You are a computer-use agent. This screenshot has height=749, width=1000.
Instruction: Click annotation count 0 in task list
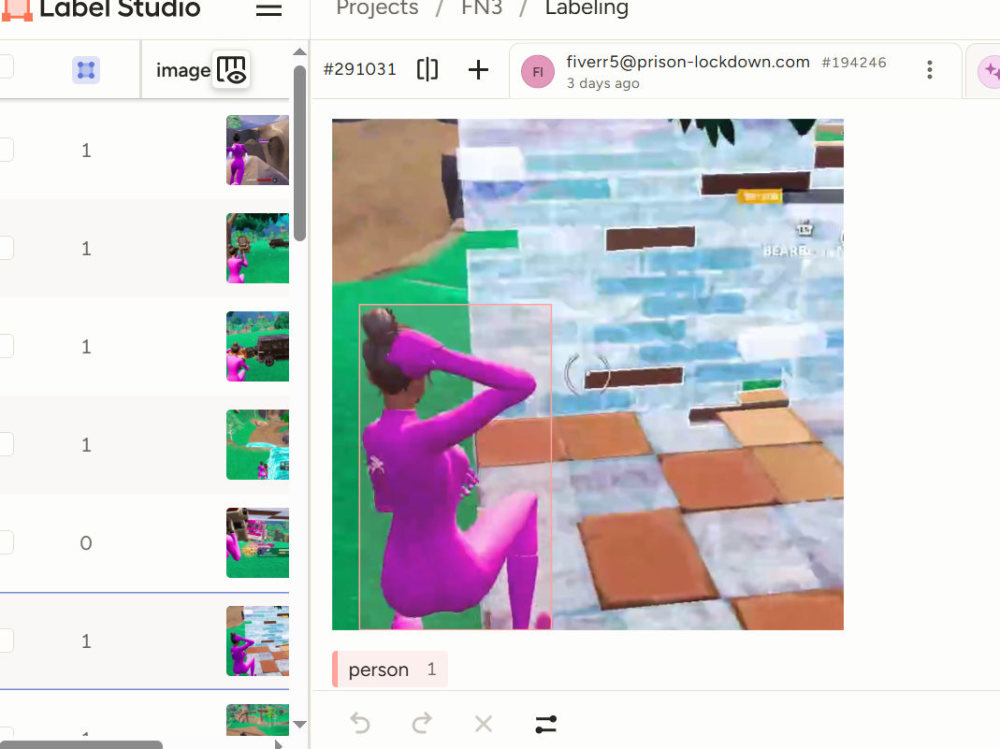pos(85,543)
